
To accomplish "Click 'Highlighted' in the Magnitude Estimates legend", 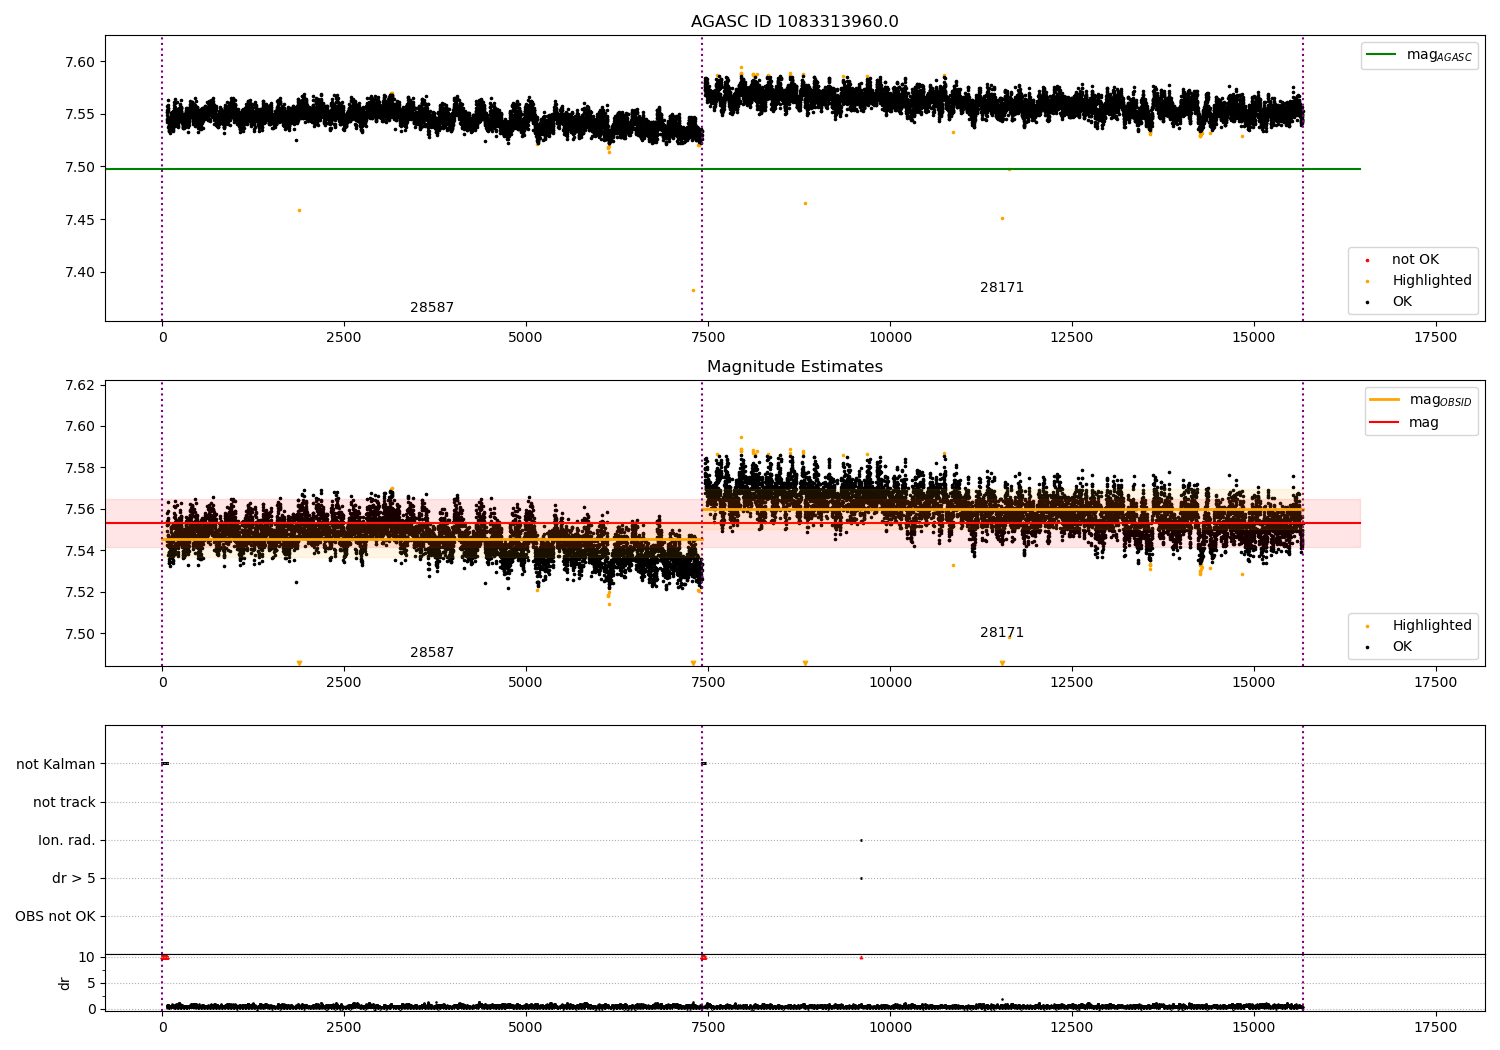I will coord(1432,626).
